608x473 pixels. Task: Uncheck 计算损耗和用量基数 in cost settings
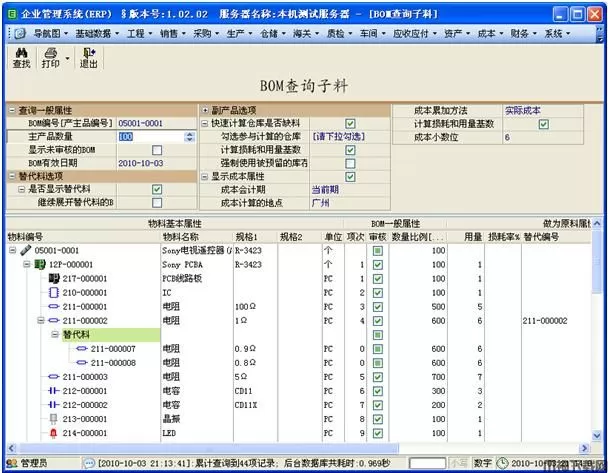click(543, 124)
